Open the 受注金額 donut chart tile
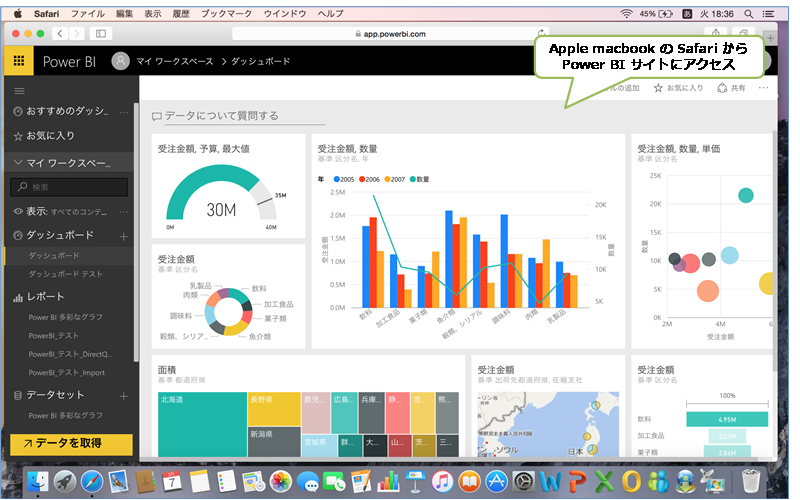 (x=228, y=296)
